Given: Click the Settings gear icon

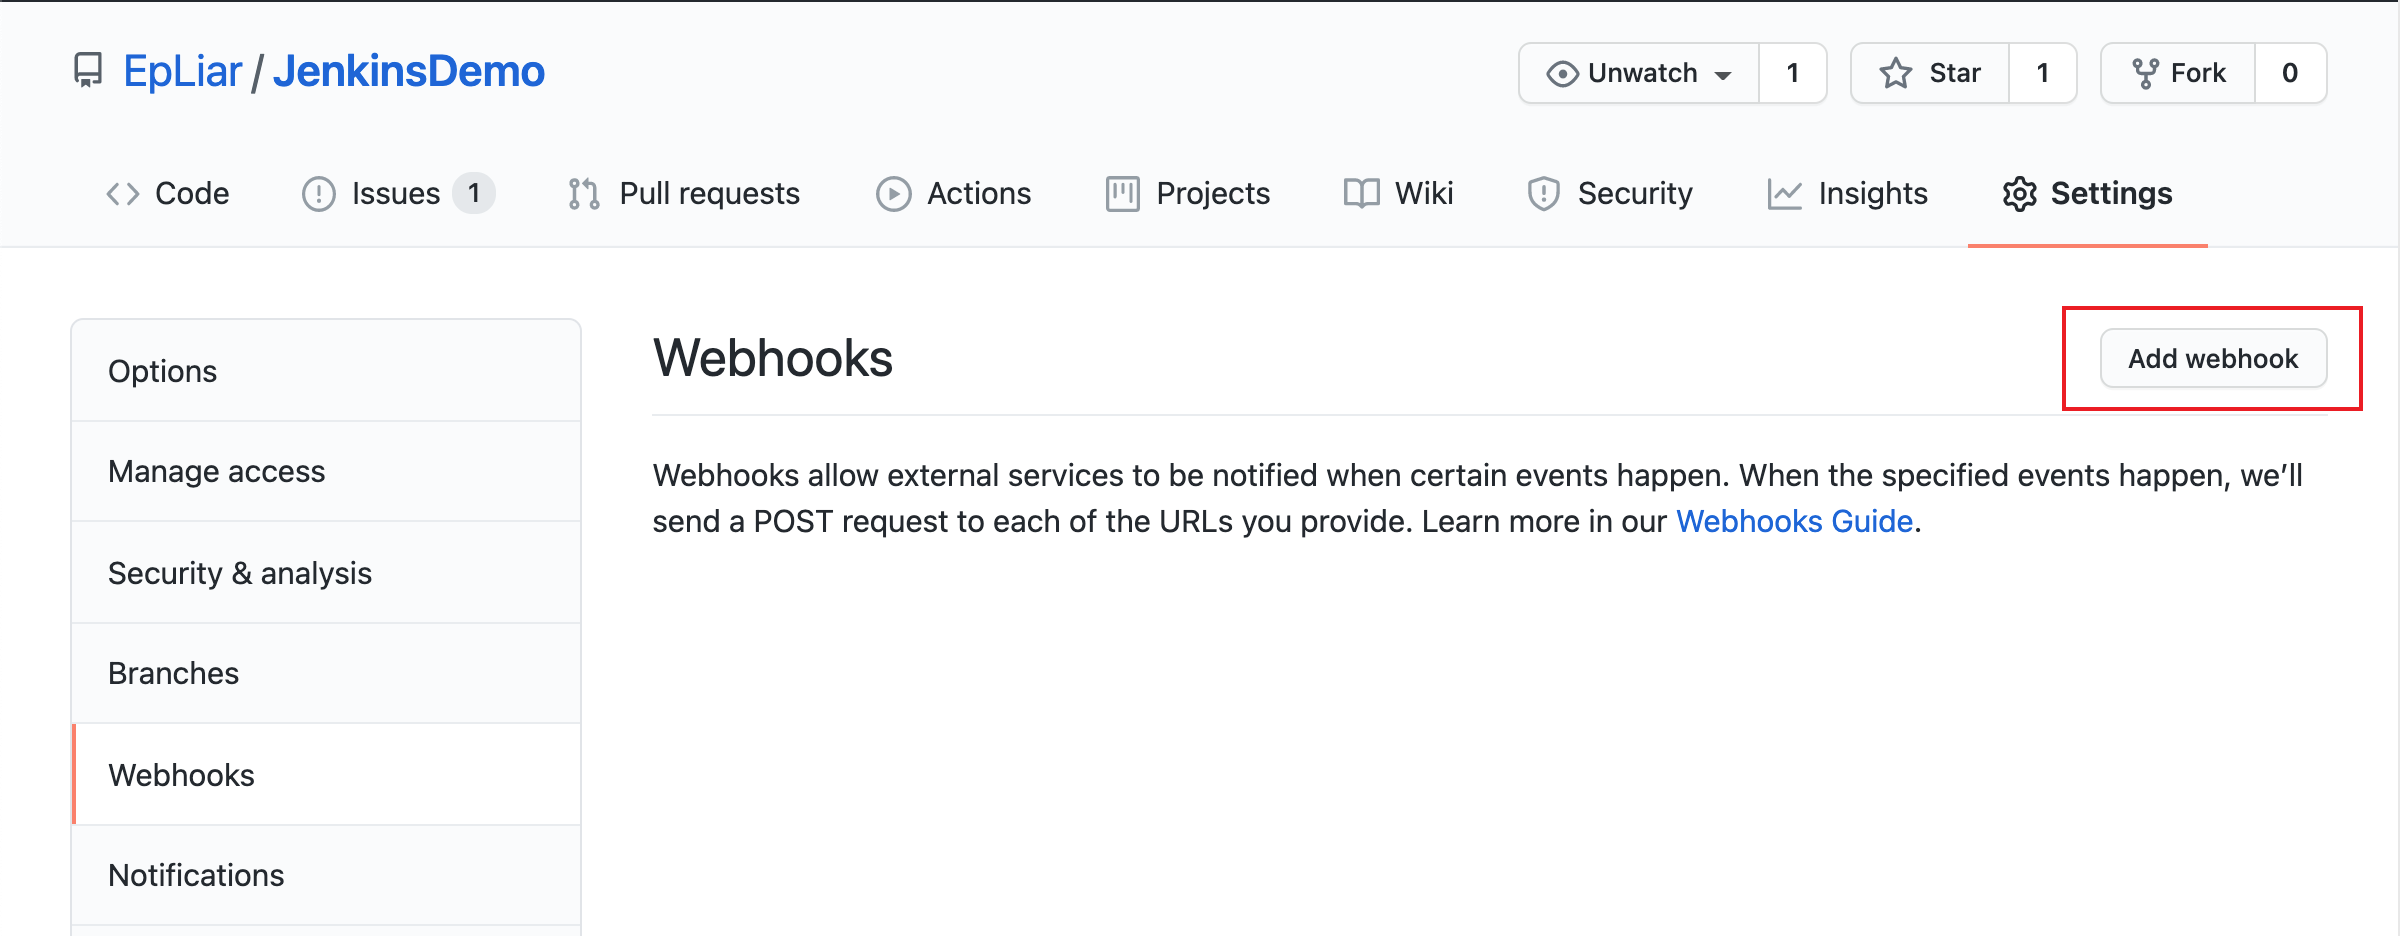Looking at the screenshot, I should (2022, 193).
